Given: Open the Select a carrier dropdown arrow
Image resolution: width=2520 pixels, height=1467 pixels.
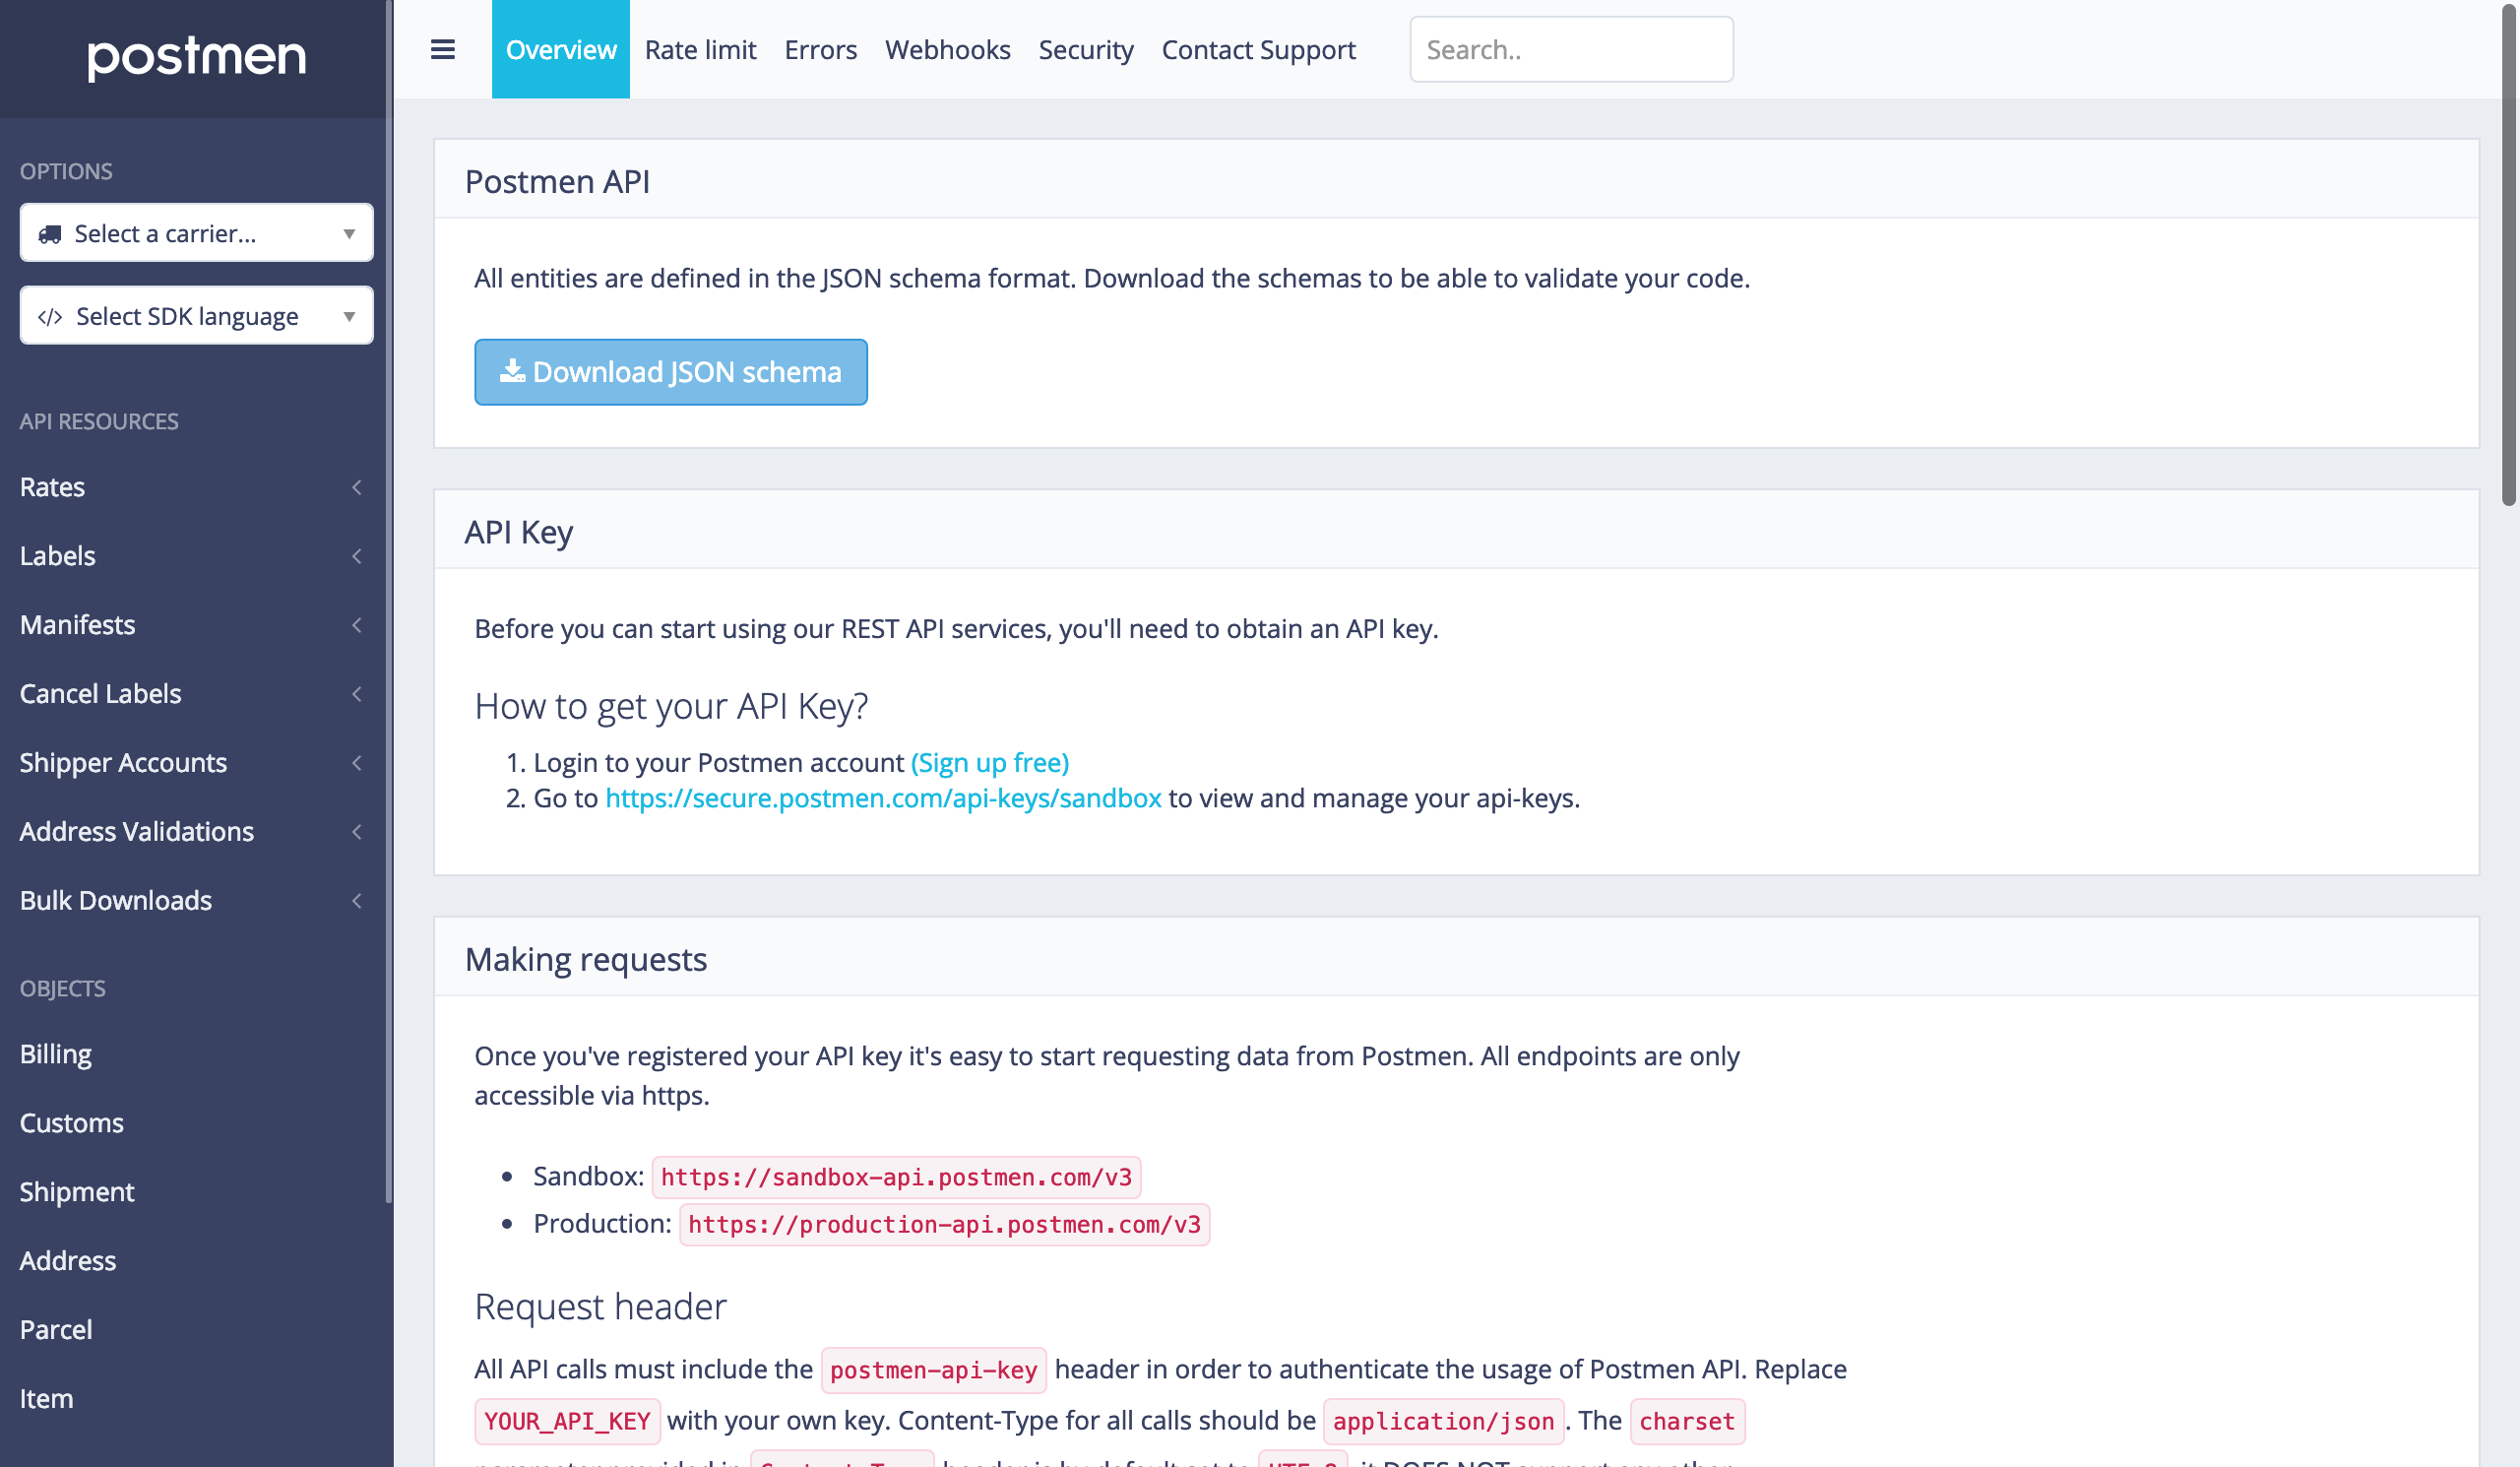Looking at the screenshot, I should [x=349, y=234].
